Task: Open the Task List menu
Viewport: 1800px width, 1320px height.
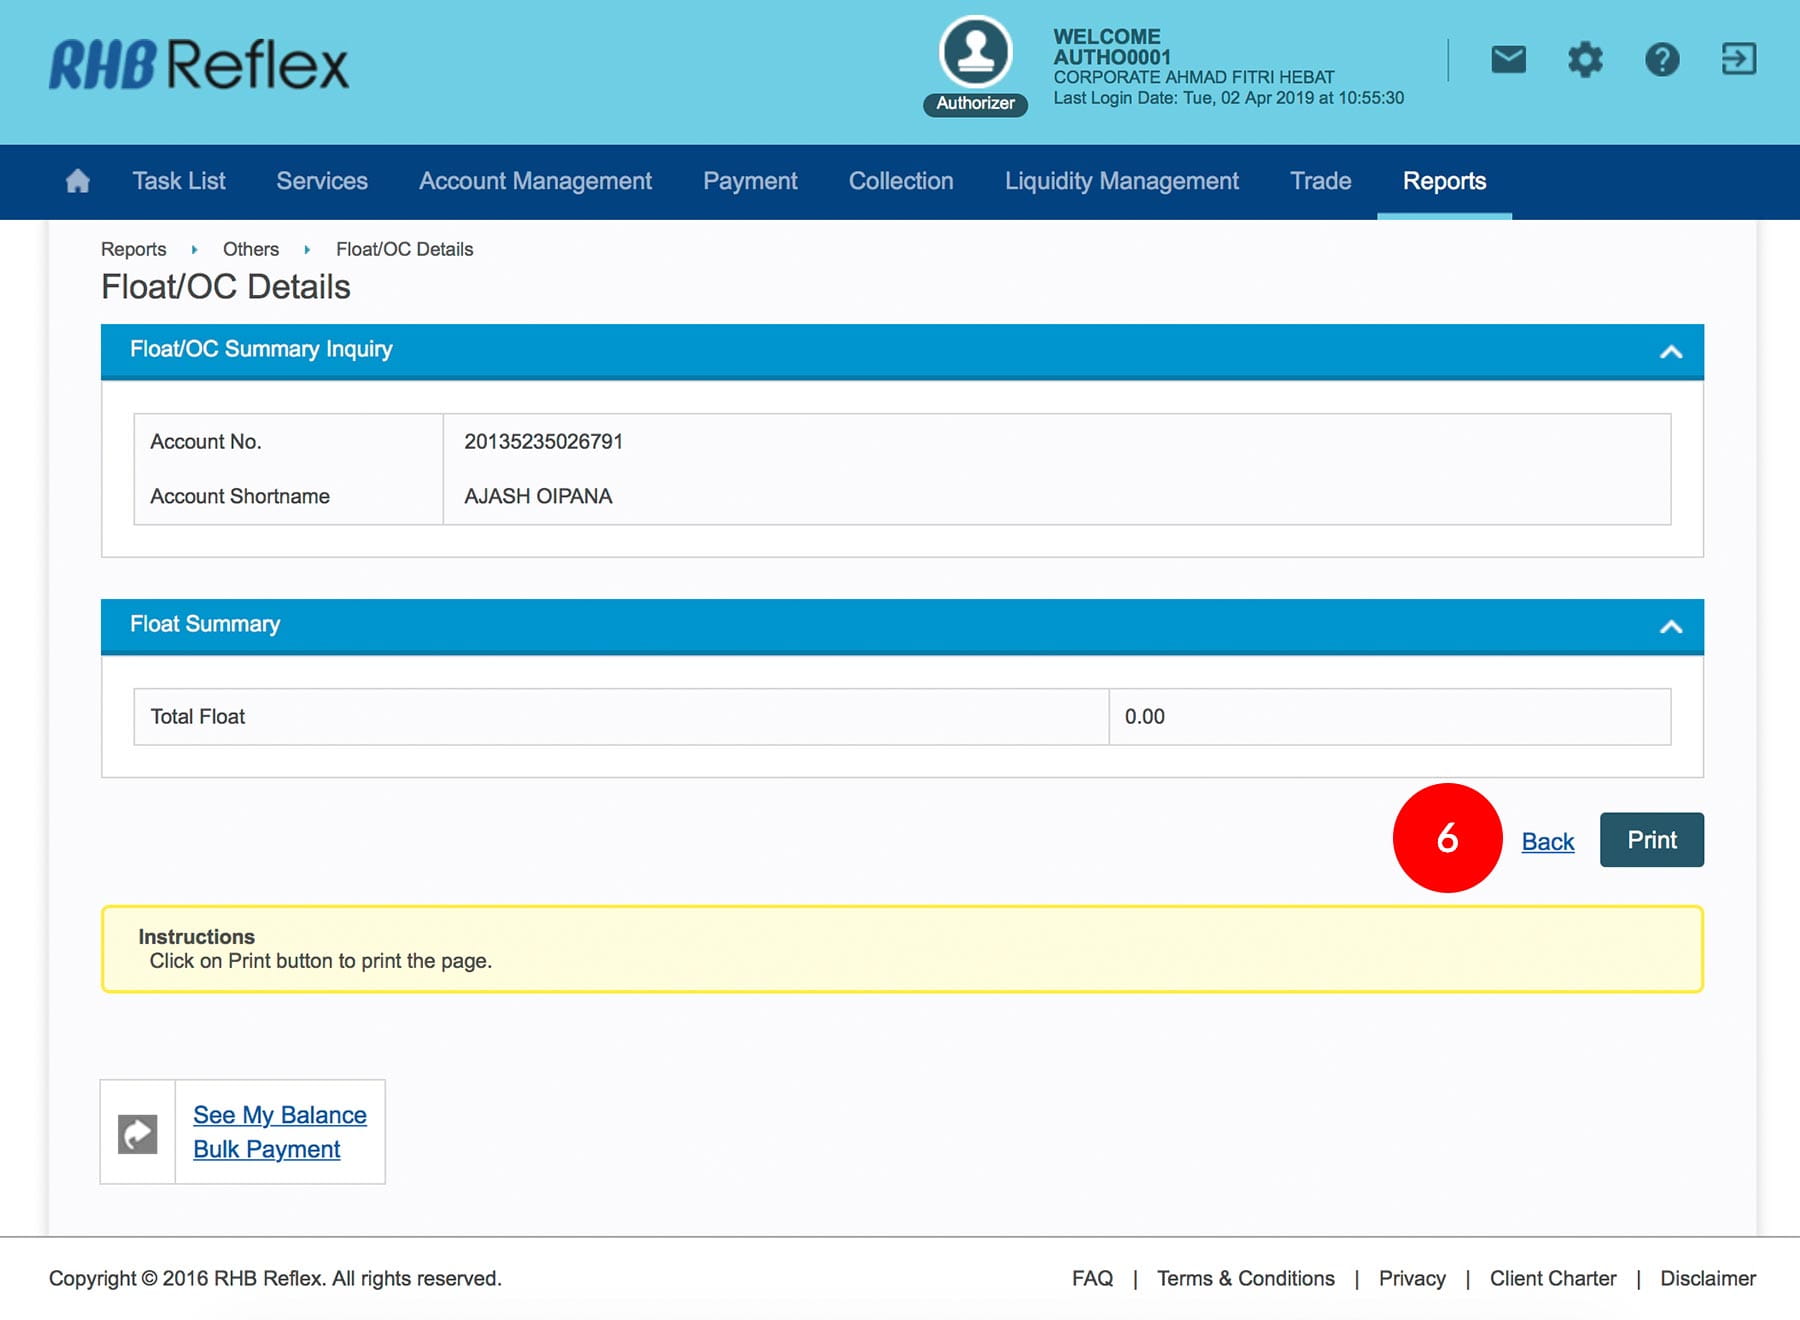Action: tap(179, 181)
